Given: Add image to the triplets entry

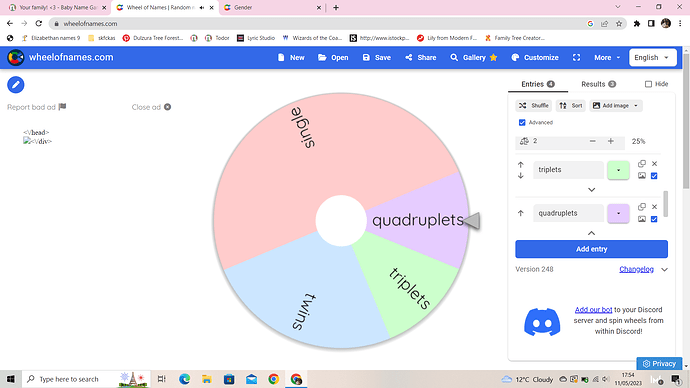Looking at the screenshot, I should tap(642, 176).
